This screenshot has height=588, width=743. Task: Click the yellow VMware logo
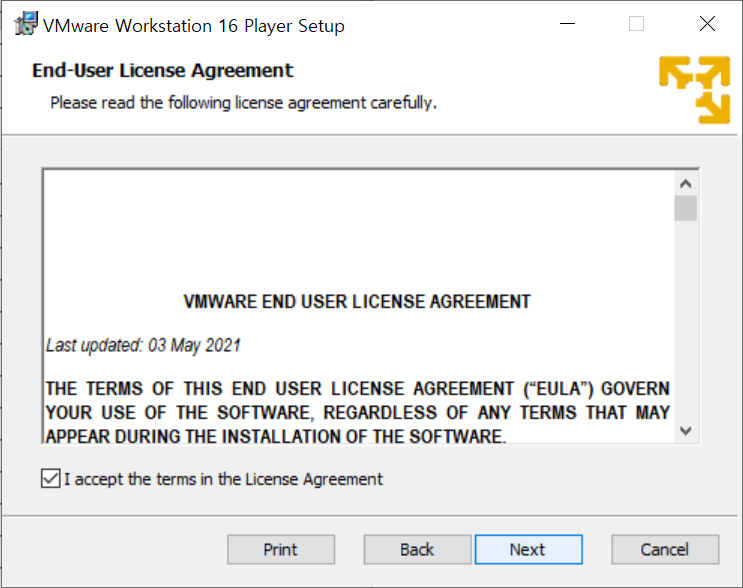coord(695,90)
